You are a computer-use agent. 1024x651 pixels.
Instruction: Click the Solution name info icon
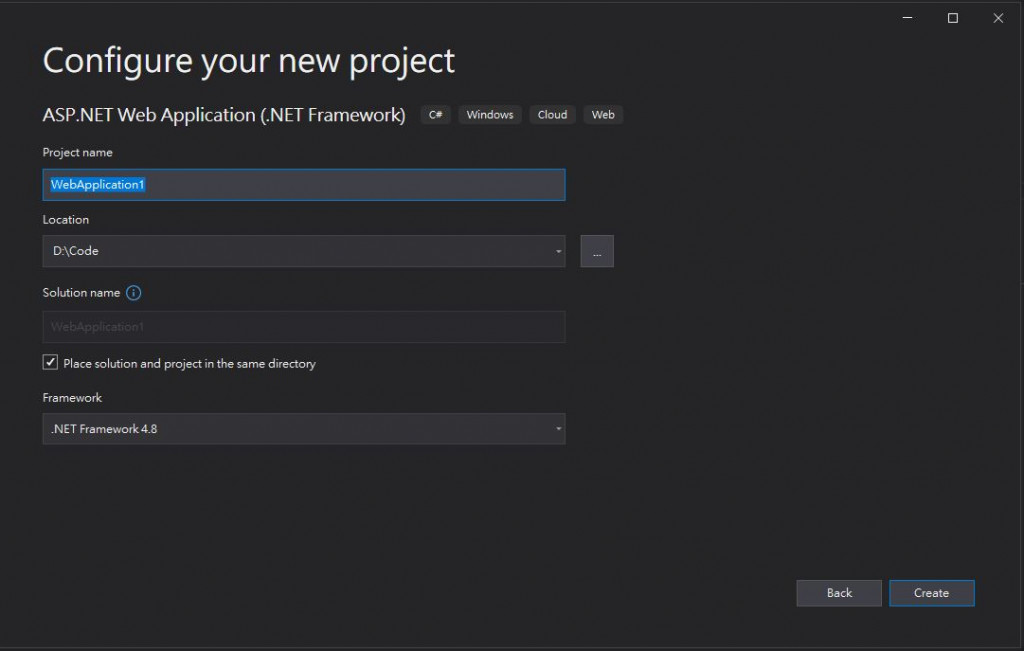point(133,293)
